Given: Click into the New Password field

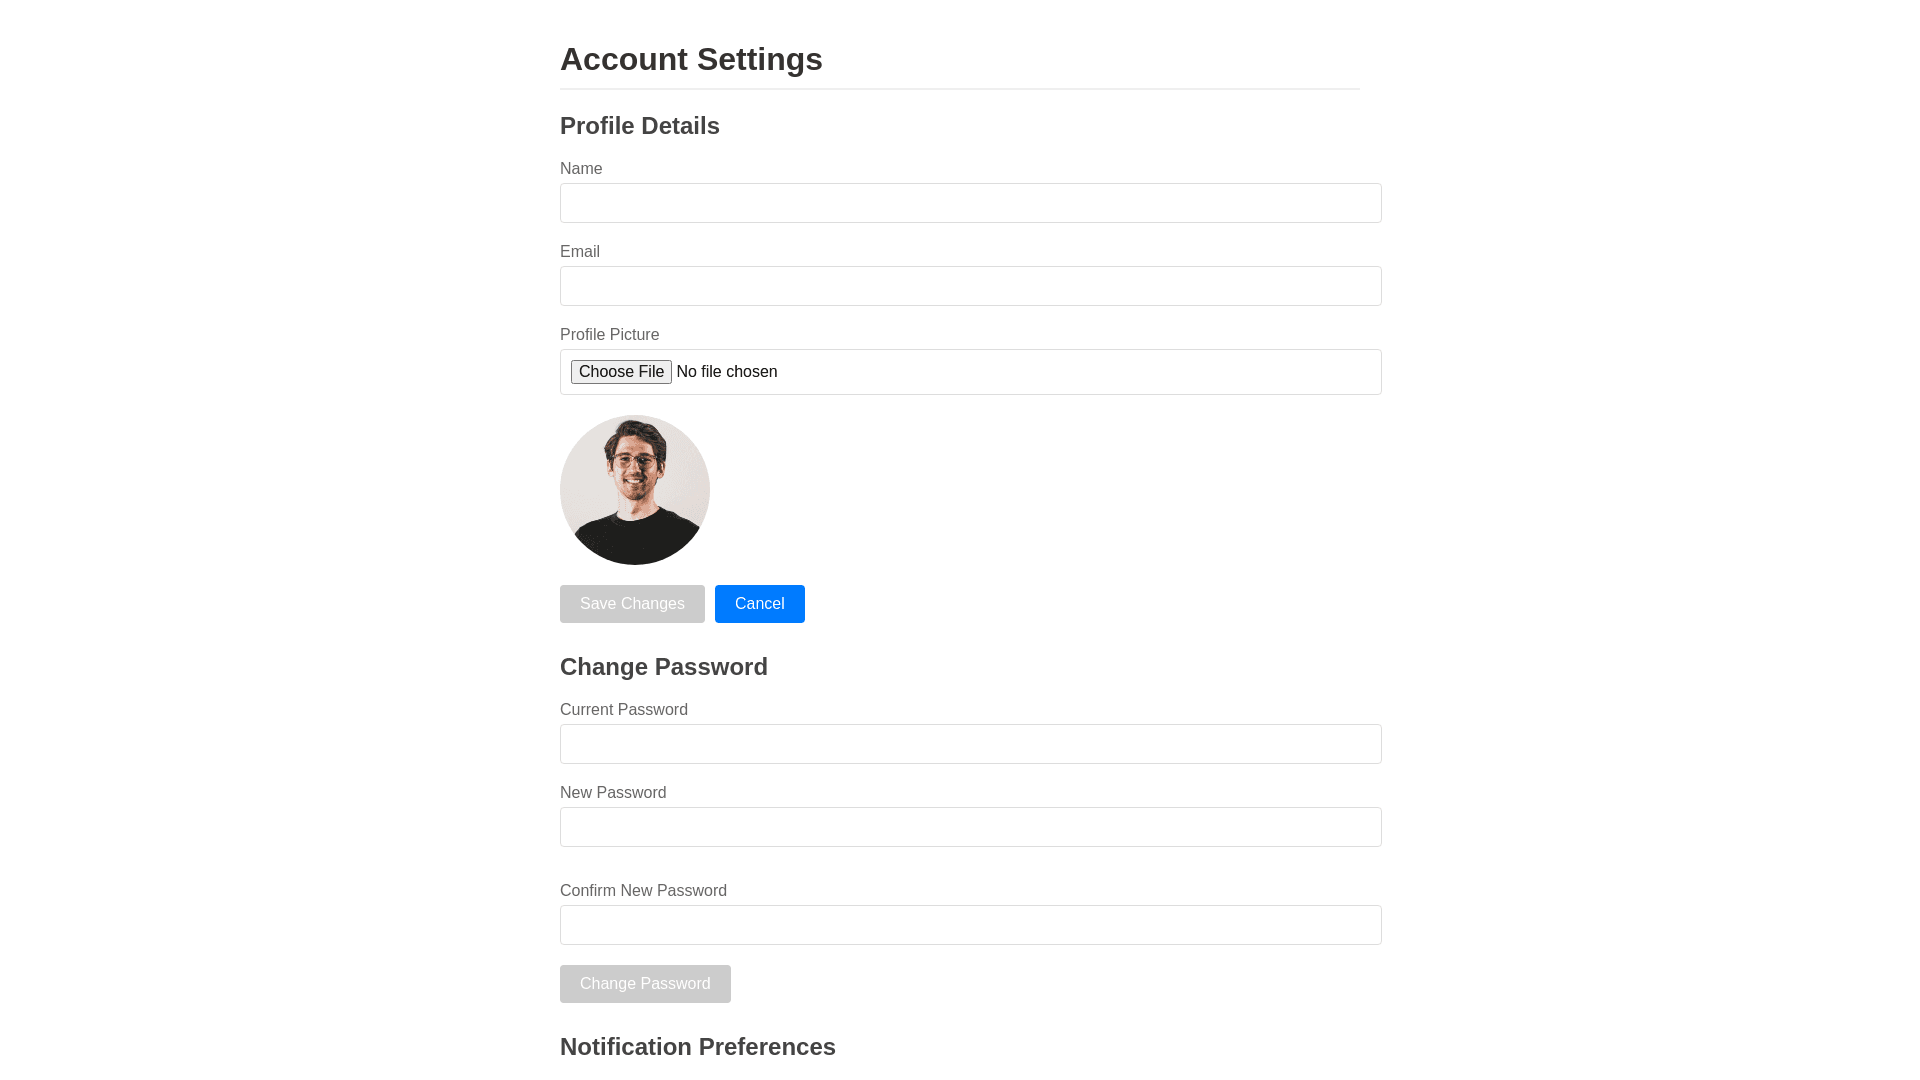Looking at the screenshot, I should (970, 827).
